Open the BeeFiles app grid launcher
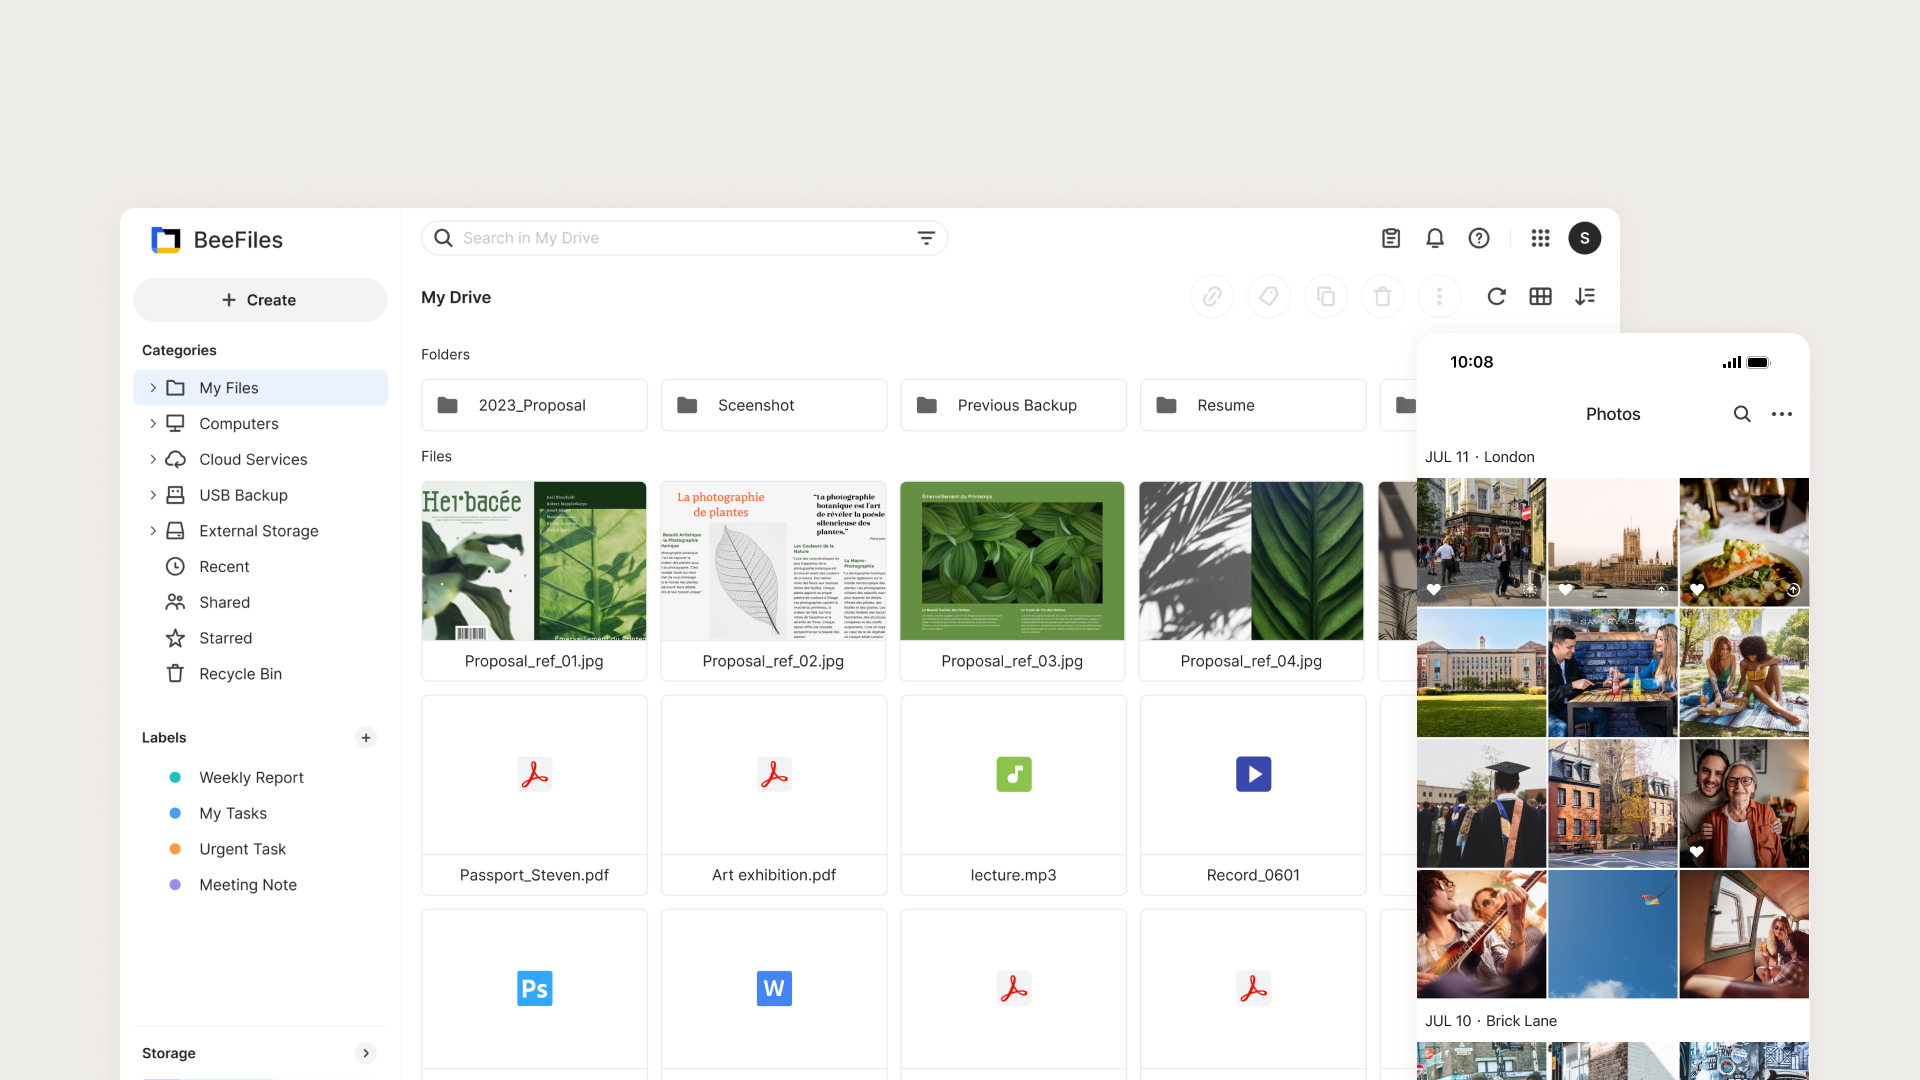Image resolution: width=1920 pixels, height=1080 pixels. tap(1539, 238)
